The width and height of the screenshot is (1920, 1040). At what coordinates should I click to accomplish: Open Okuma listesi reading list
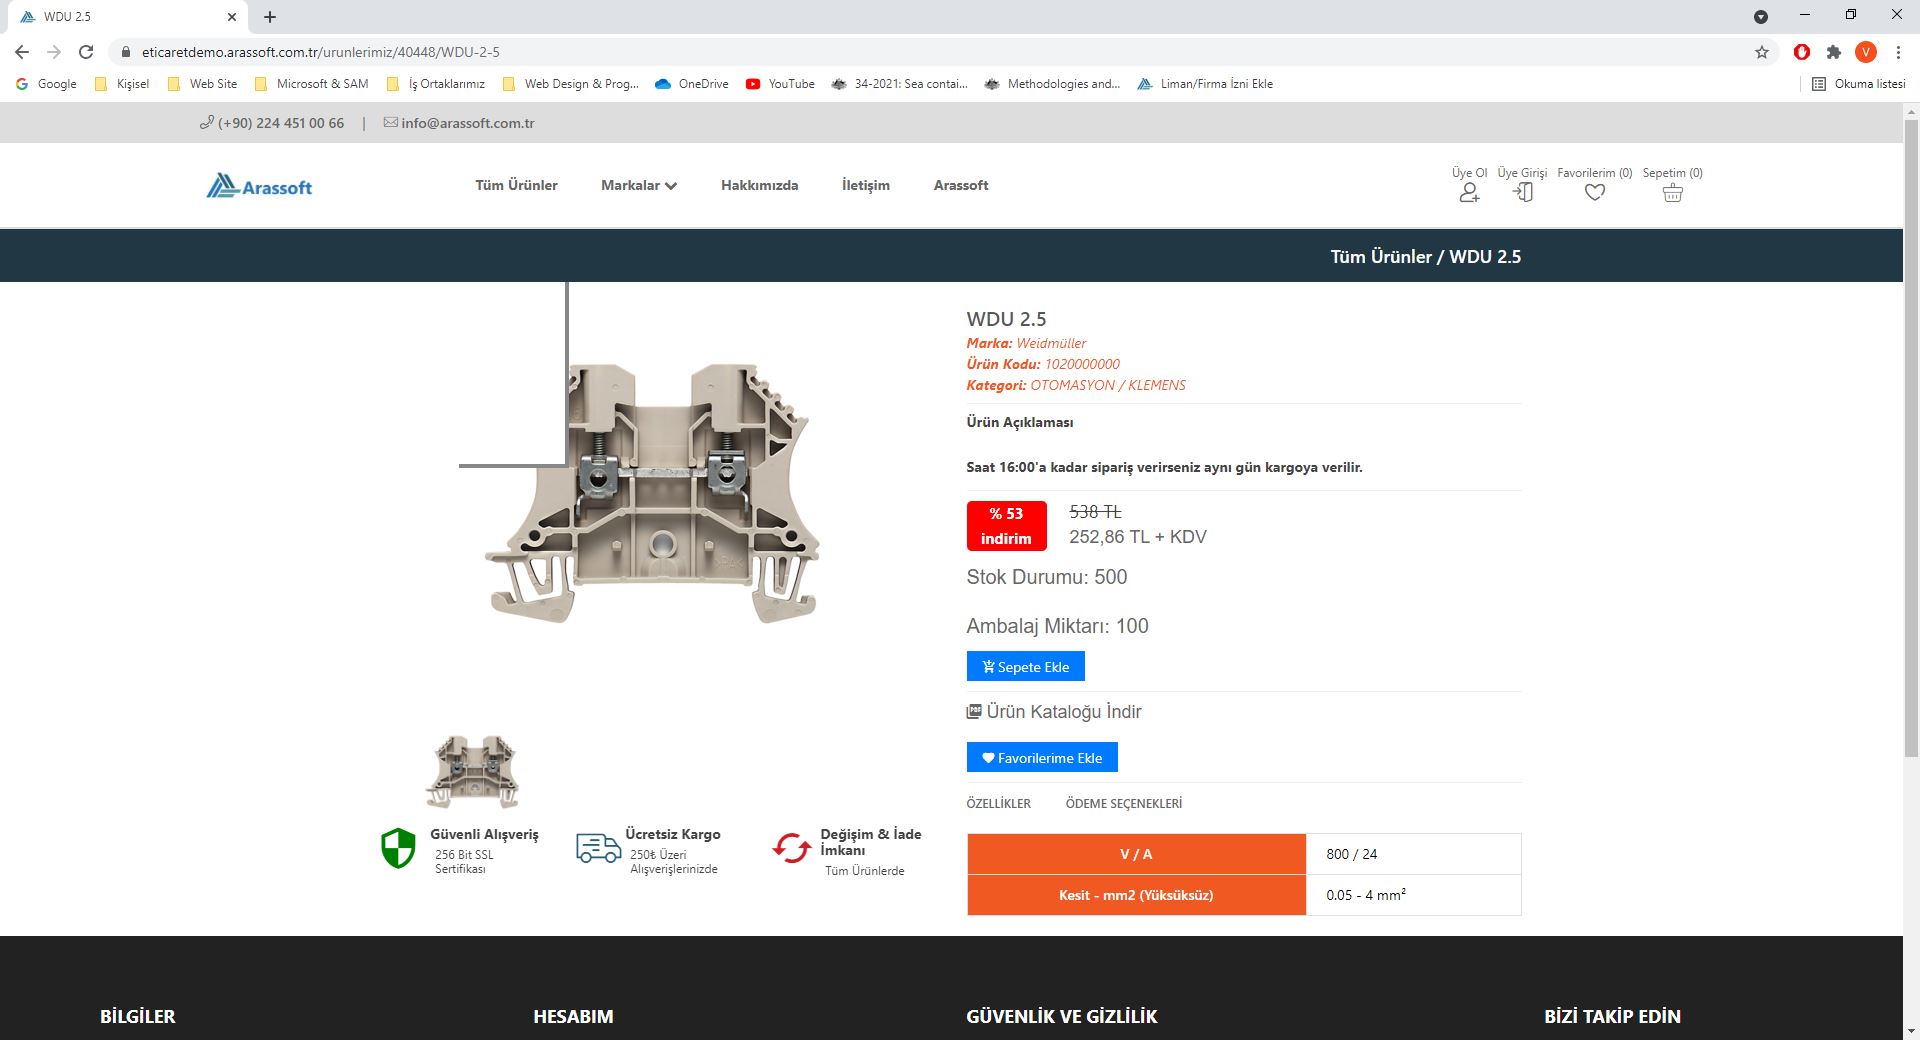1859,84
